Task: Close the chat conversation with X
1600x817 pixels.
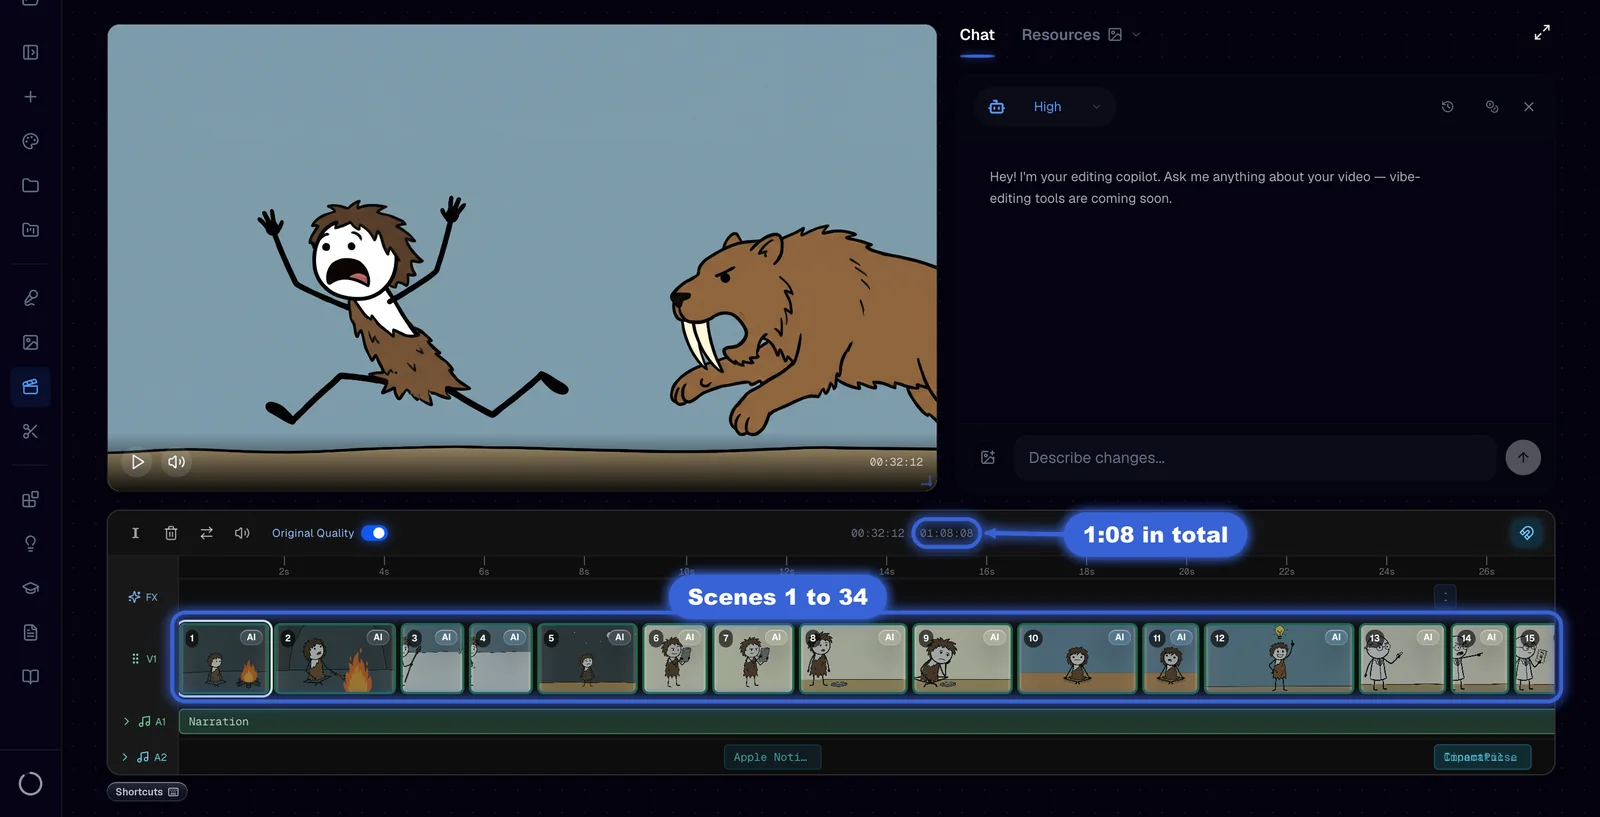Action: [x=1528, y=107]
